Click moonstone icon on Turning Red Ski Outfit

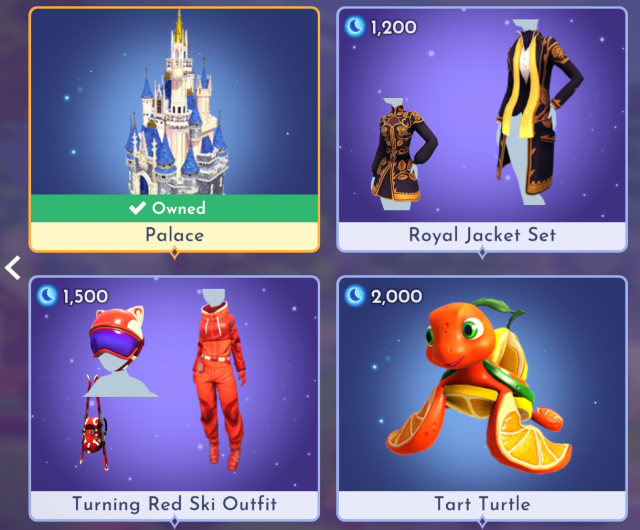(47, 296)
